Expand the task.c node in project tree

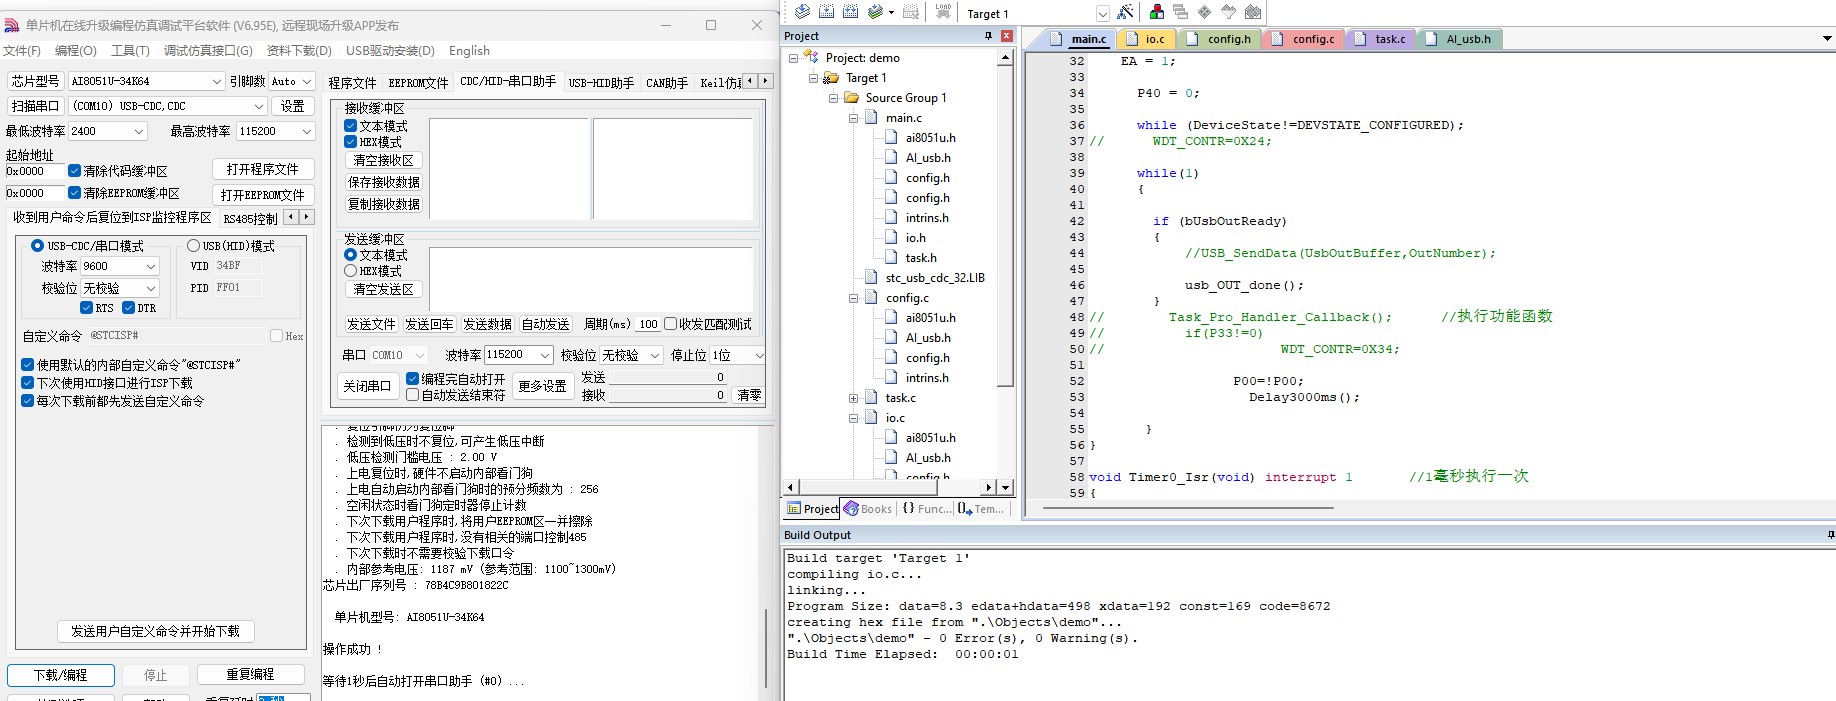pyautogui.click(x=853, y=398)
